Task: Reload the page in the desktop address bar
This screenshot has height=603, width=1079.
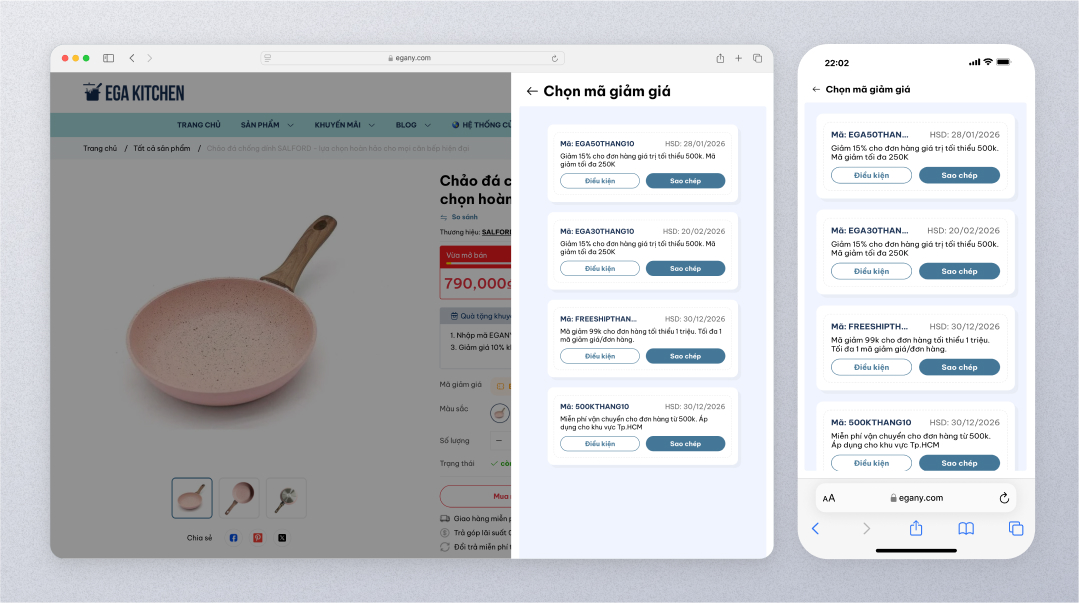Action: (x=555, y=59)
